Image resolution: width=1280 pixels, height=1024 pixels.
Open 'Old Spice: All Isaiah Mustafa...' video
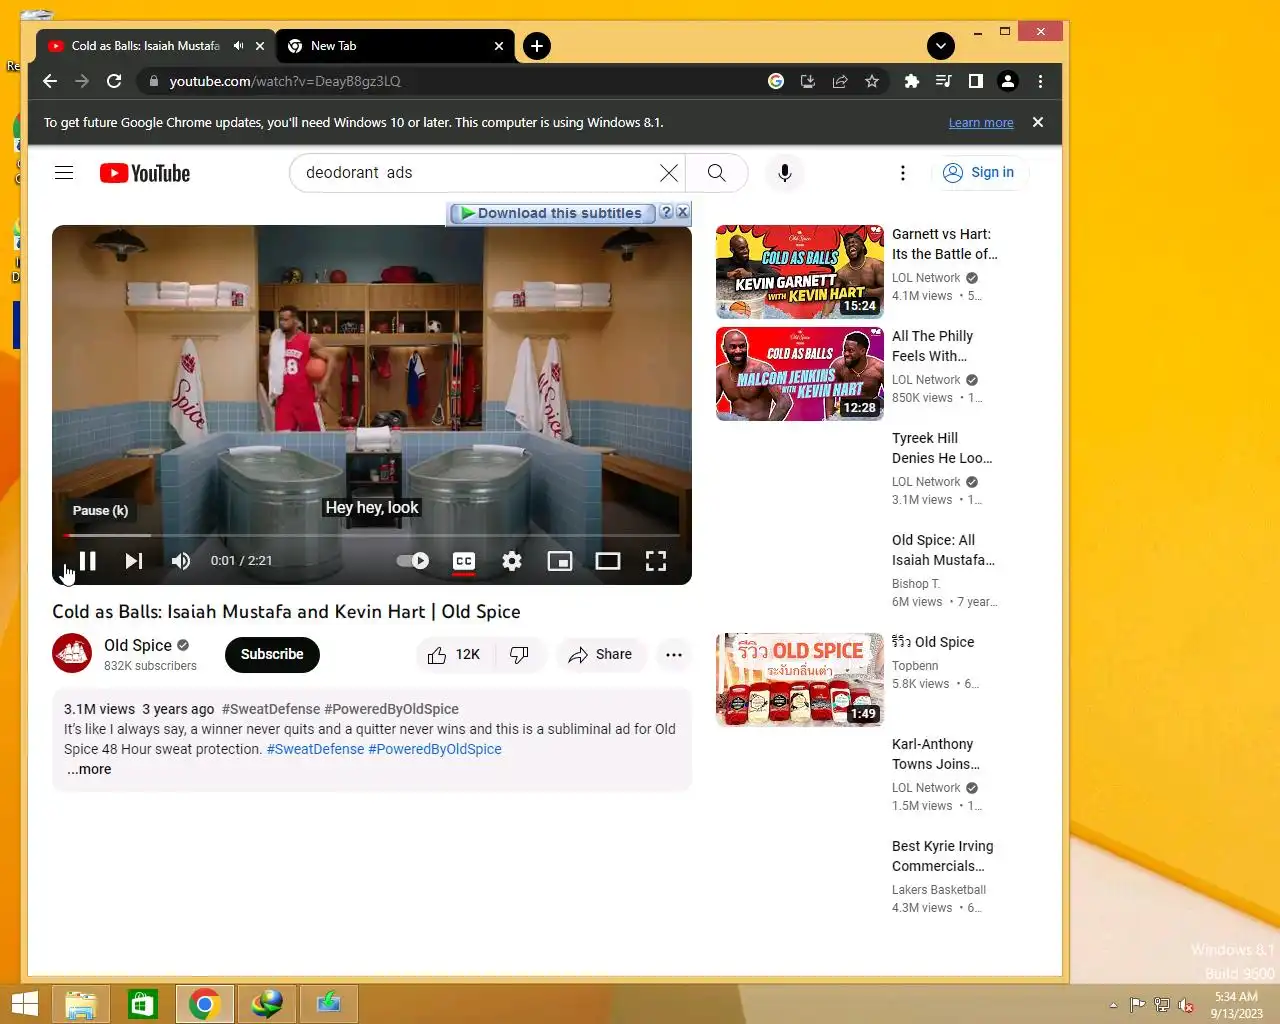tap(943, 550)
